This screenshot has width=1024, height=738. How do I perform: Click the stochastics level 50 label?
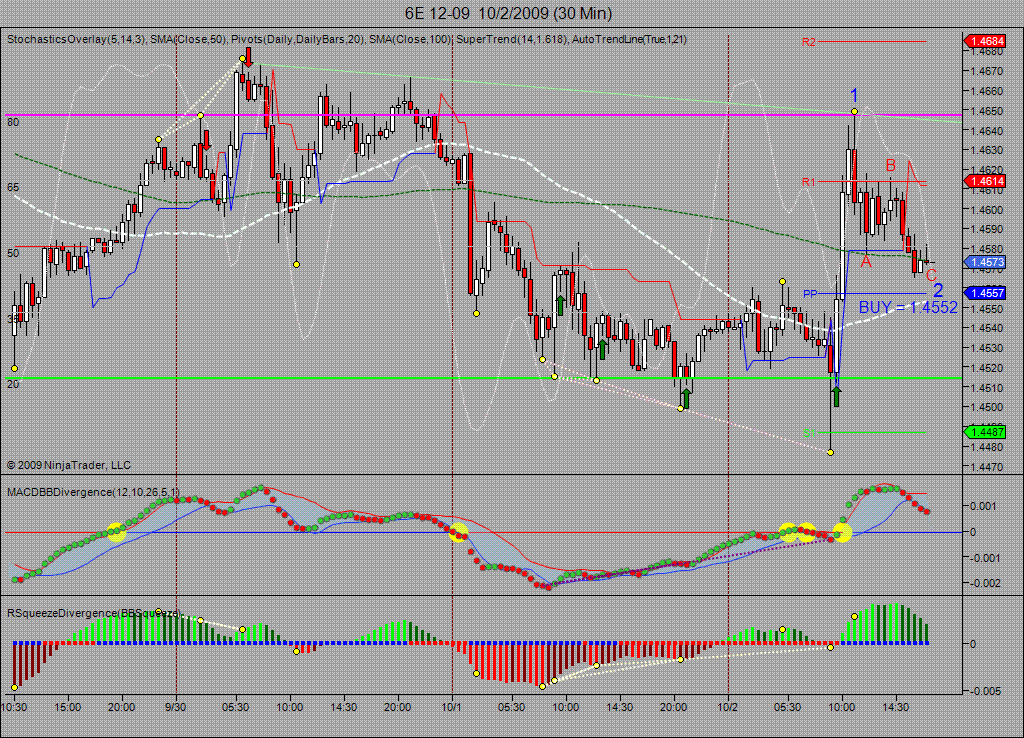[13, 253]
